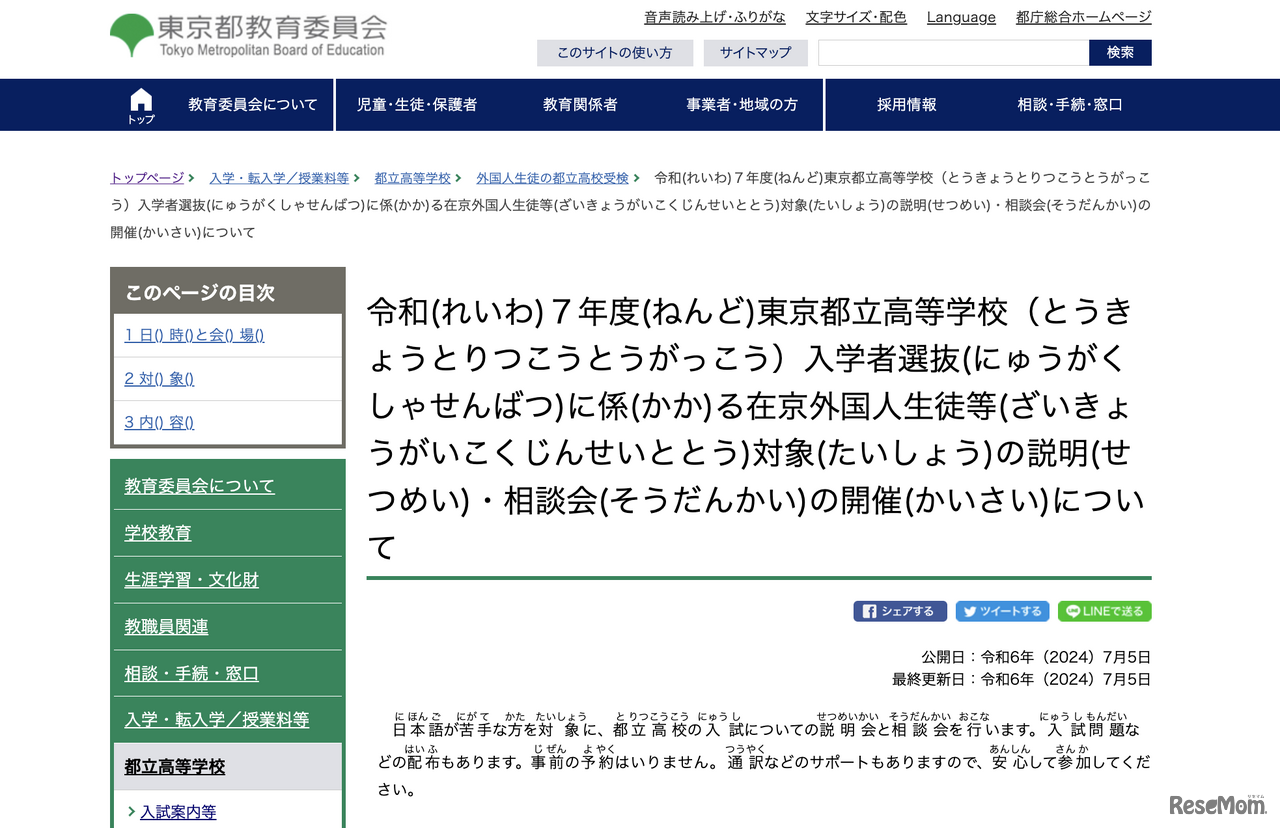Select the 採用情報 menu item
The image size is (1280, 828).
point(905,104)
